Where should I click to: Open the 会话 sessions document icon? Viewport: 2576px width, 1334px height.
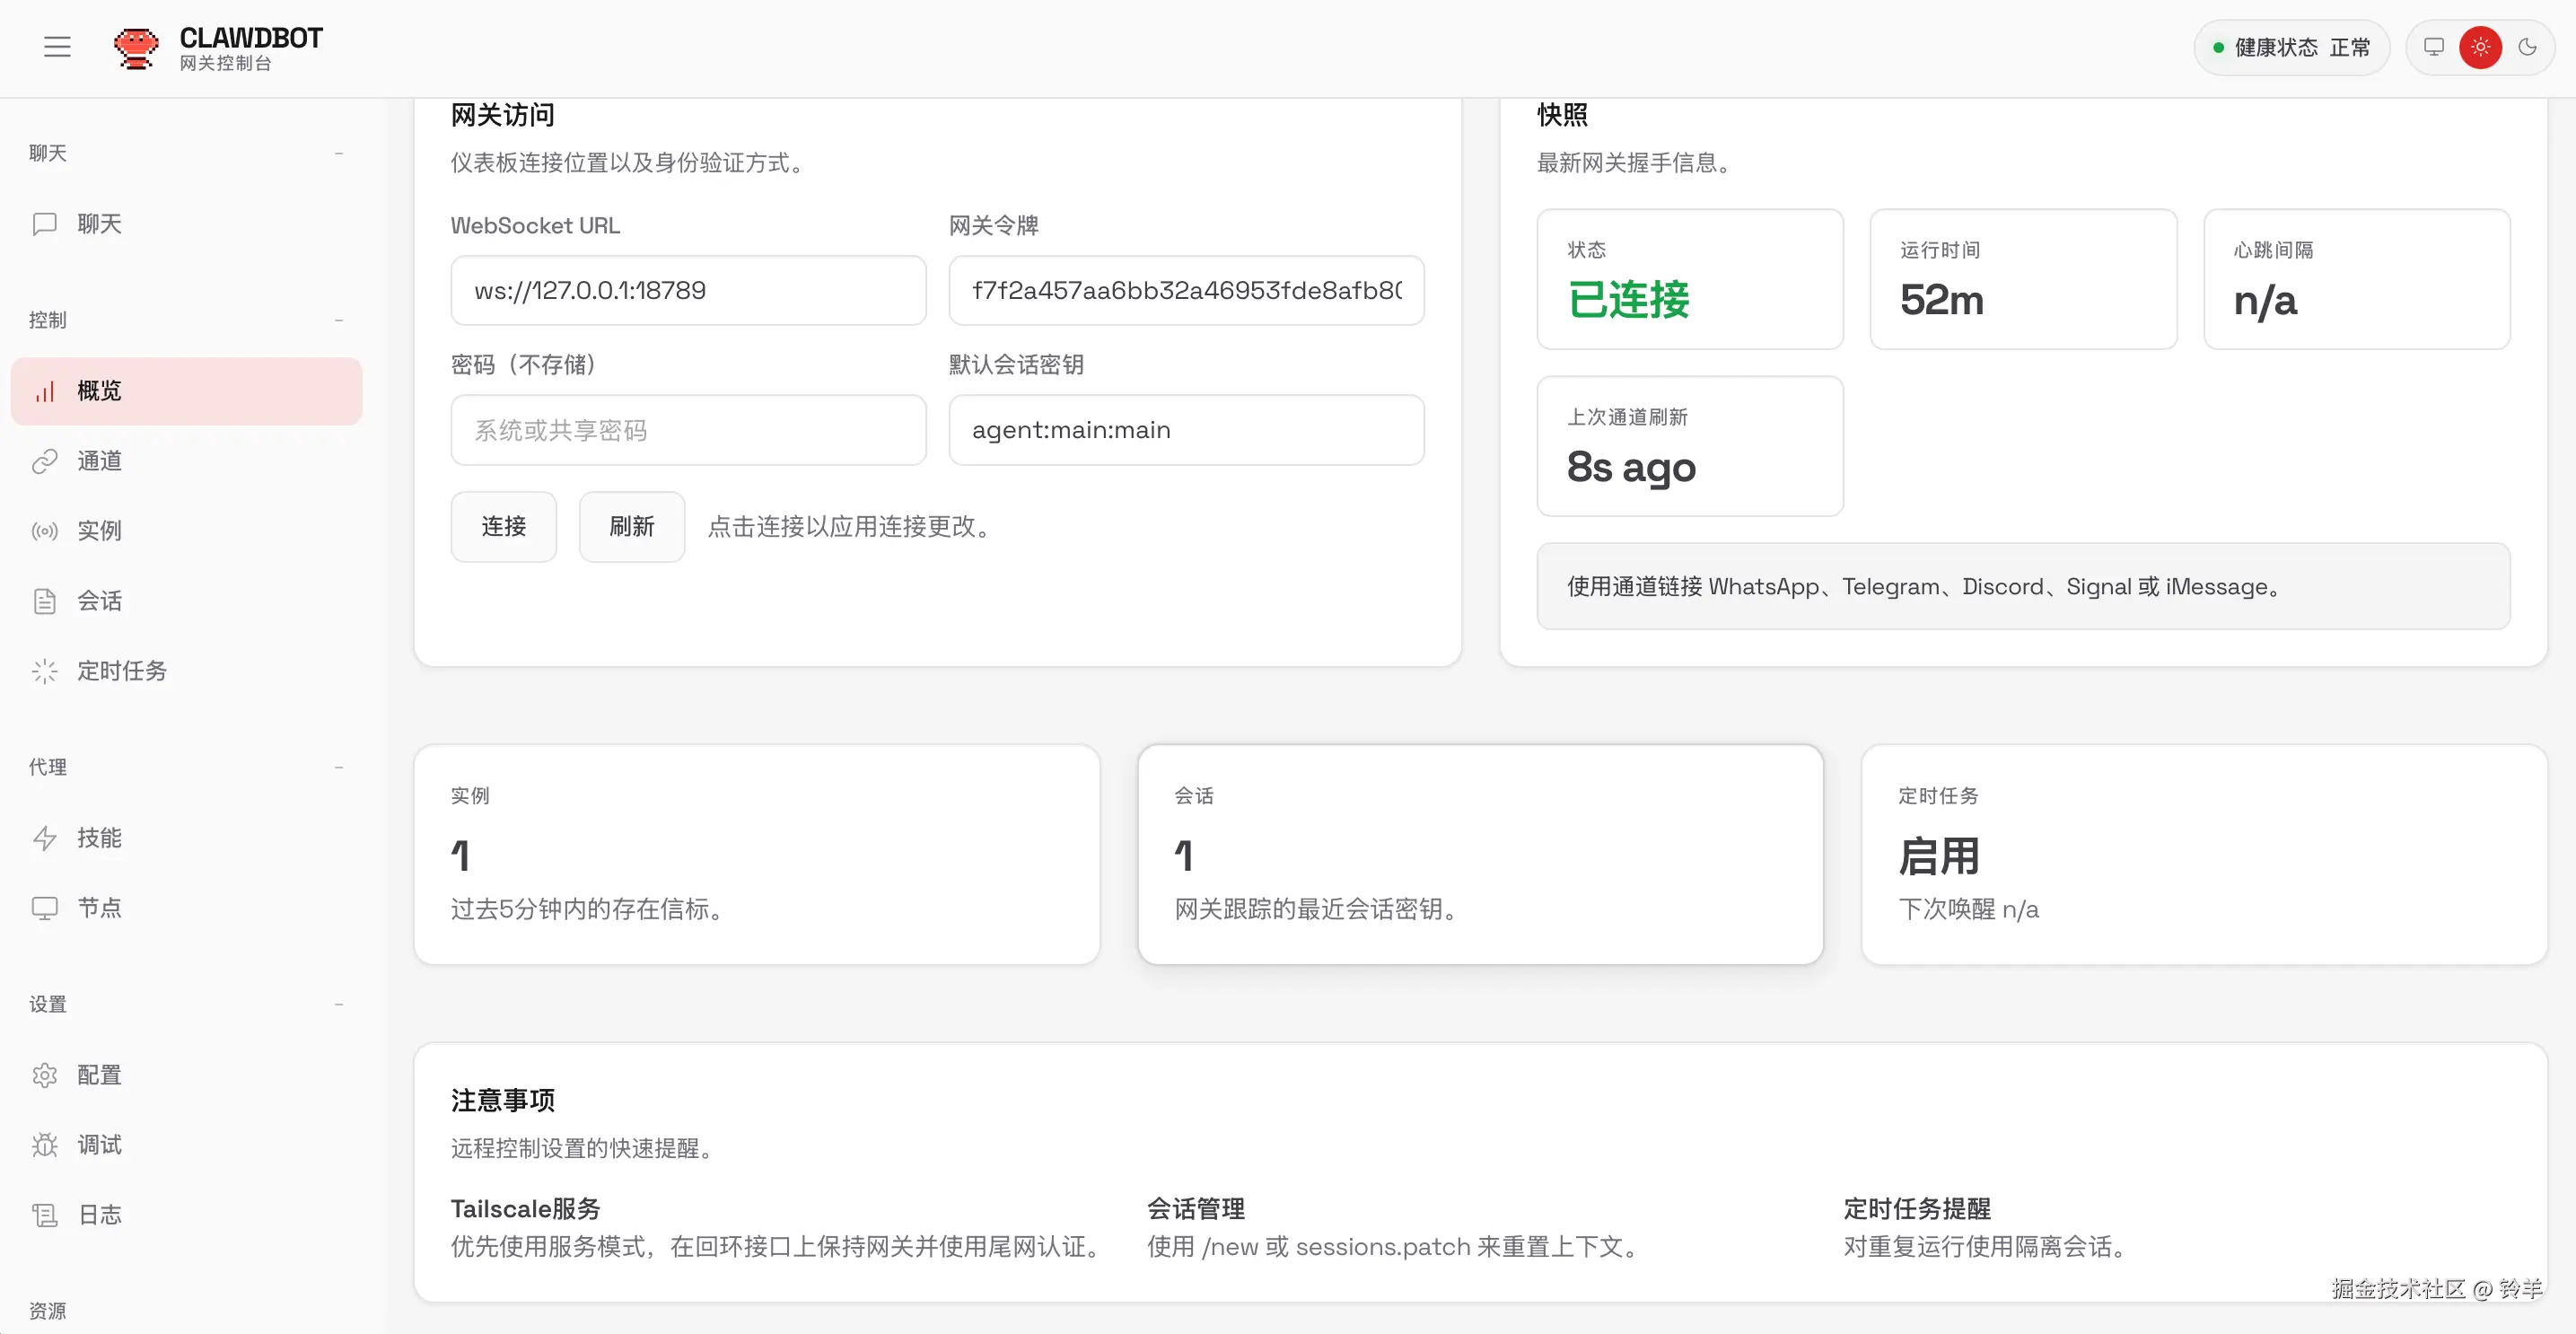click(44, 601)
